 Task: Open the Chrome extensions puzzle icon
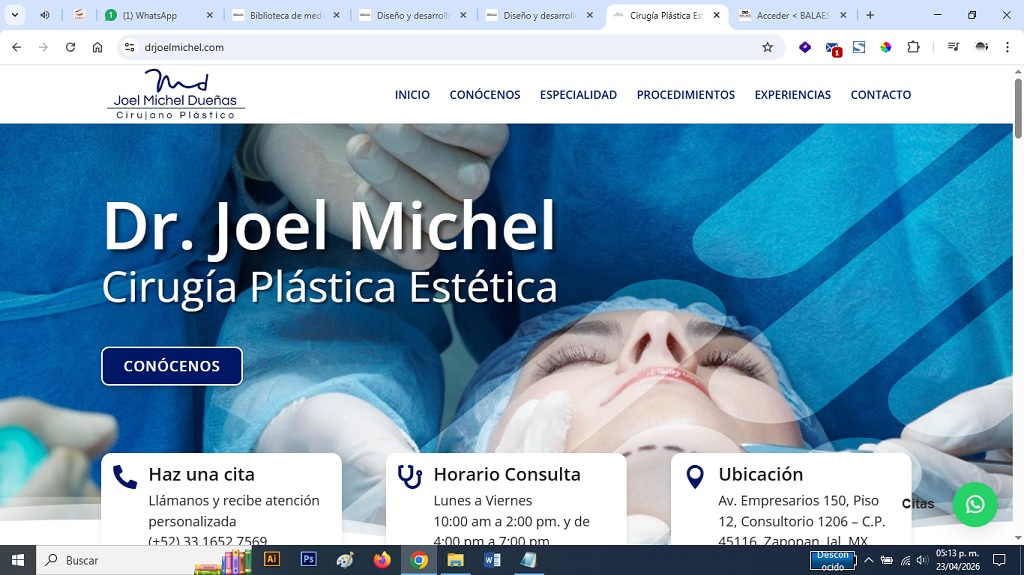(x=913, y=47)
